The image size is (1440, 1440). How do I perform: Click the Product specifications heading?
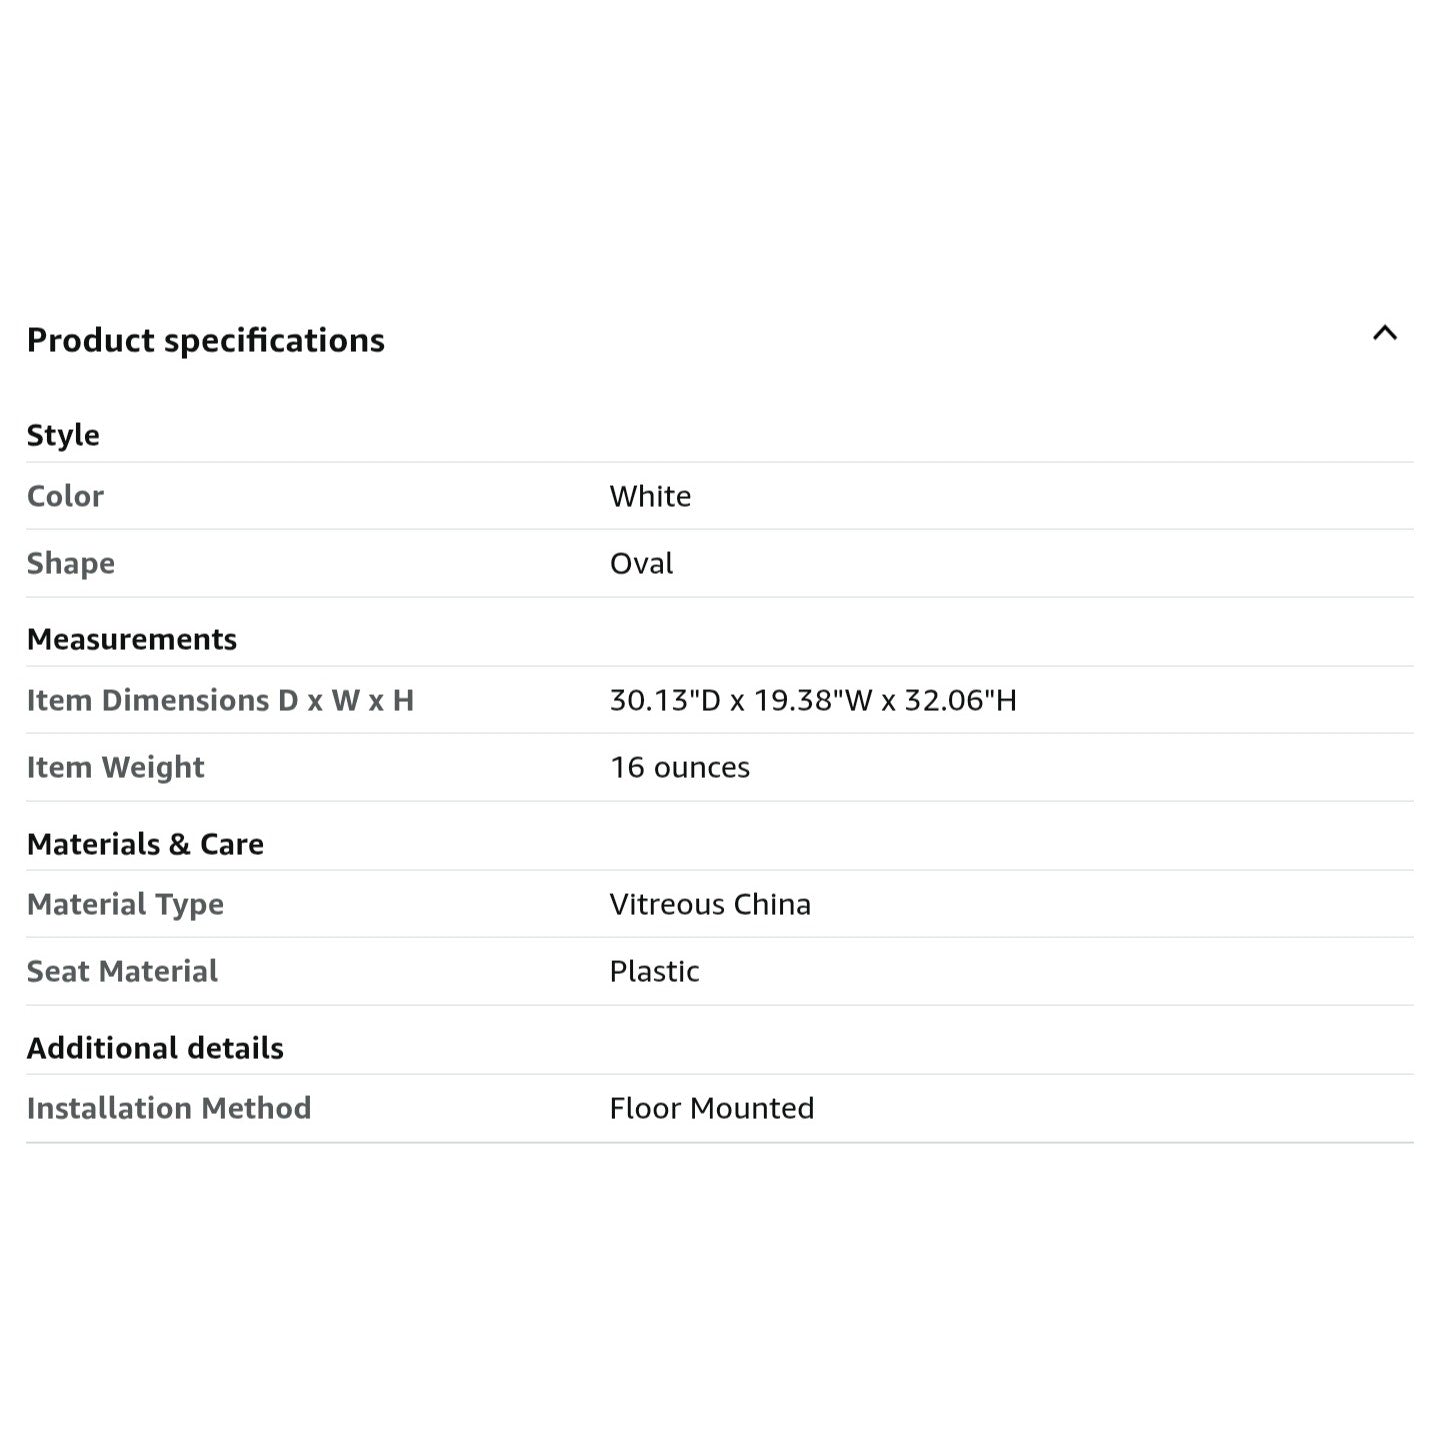pos(205,341)
